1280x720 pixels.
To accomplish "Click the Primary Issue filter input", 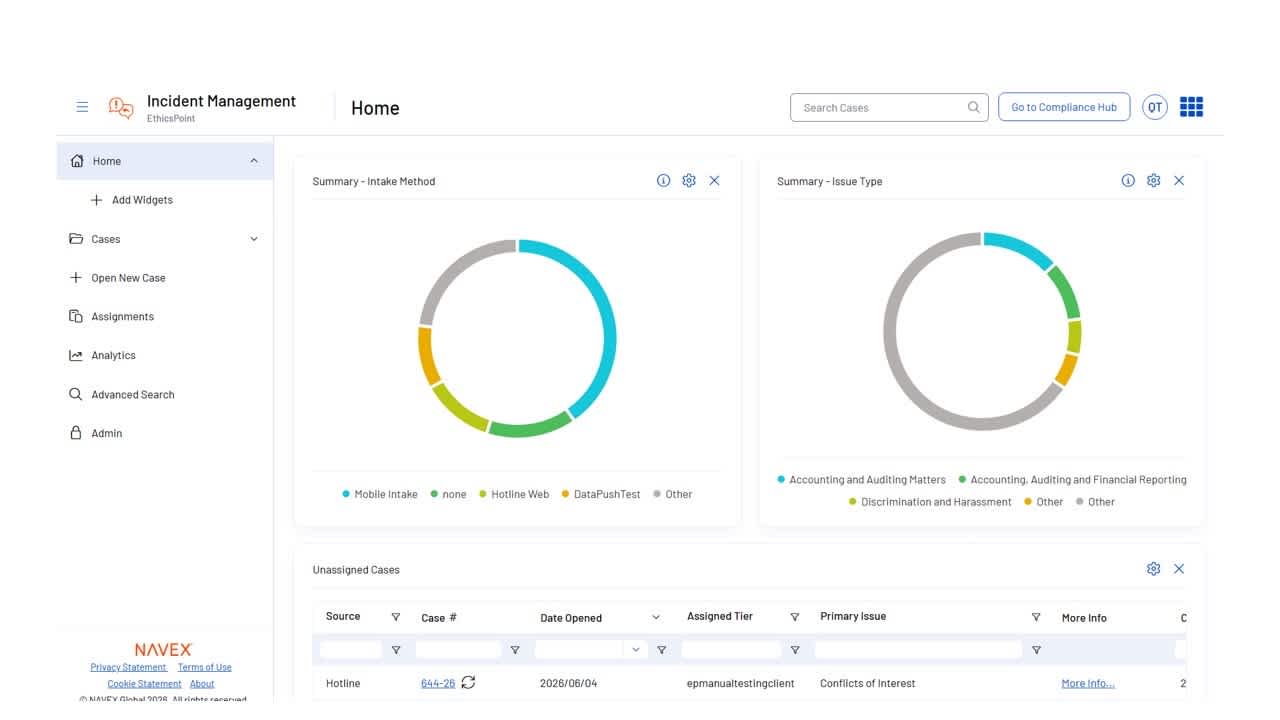I will [918, 650].
